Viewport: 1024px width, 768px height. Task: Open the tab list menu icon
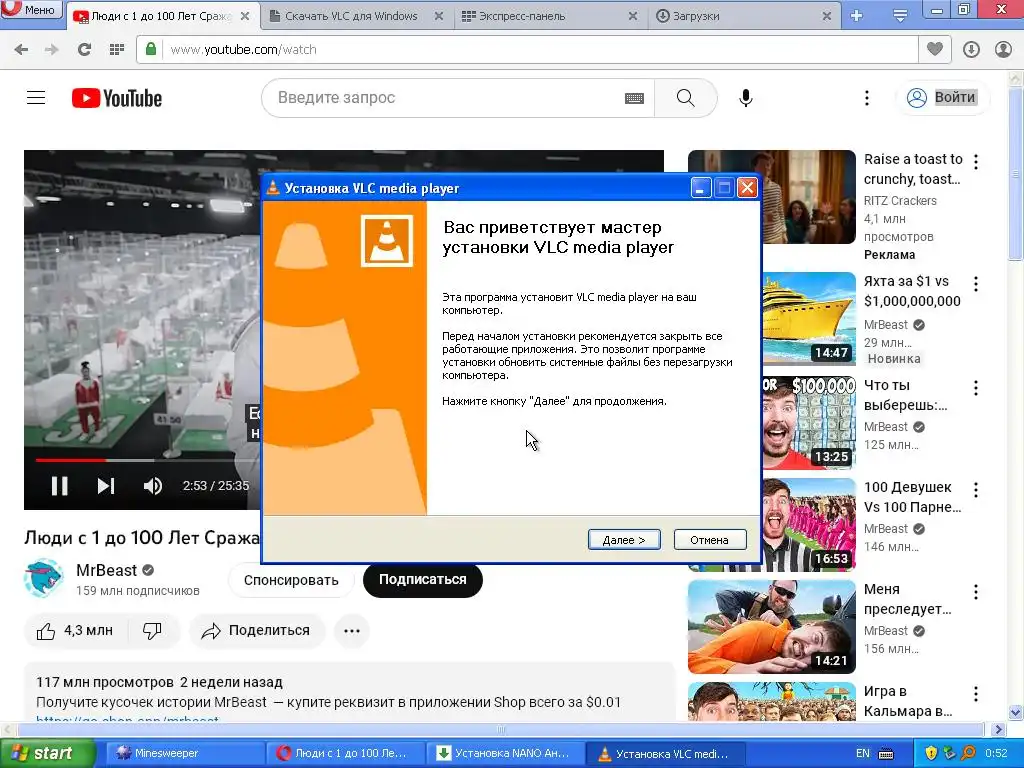(x=901, y=16)
